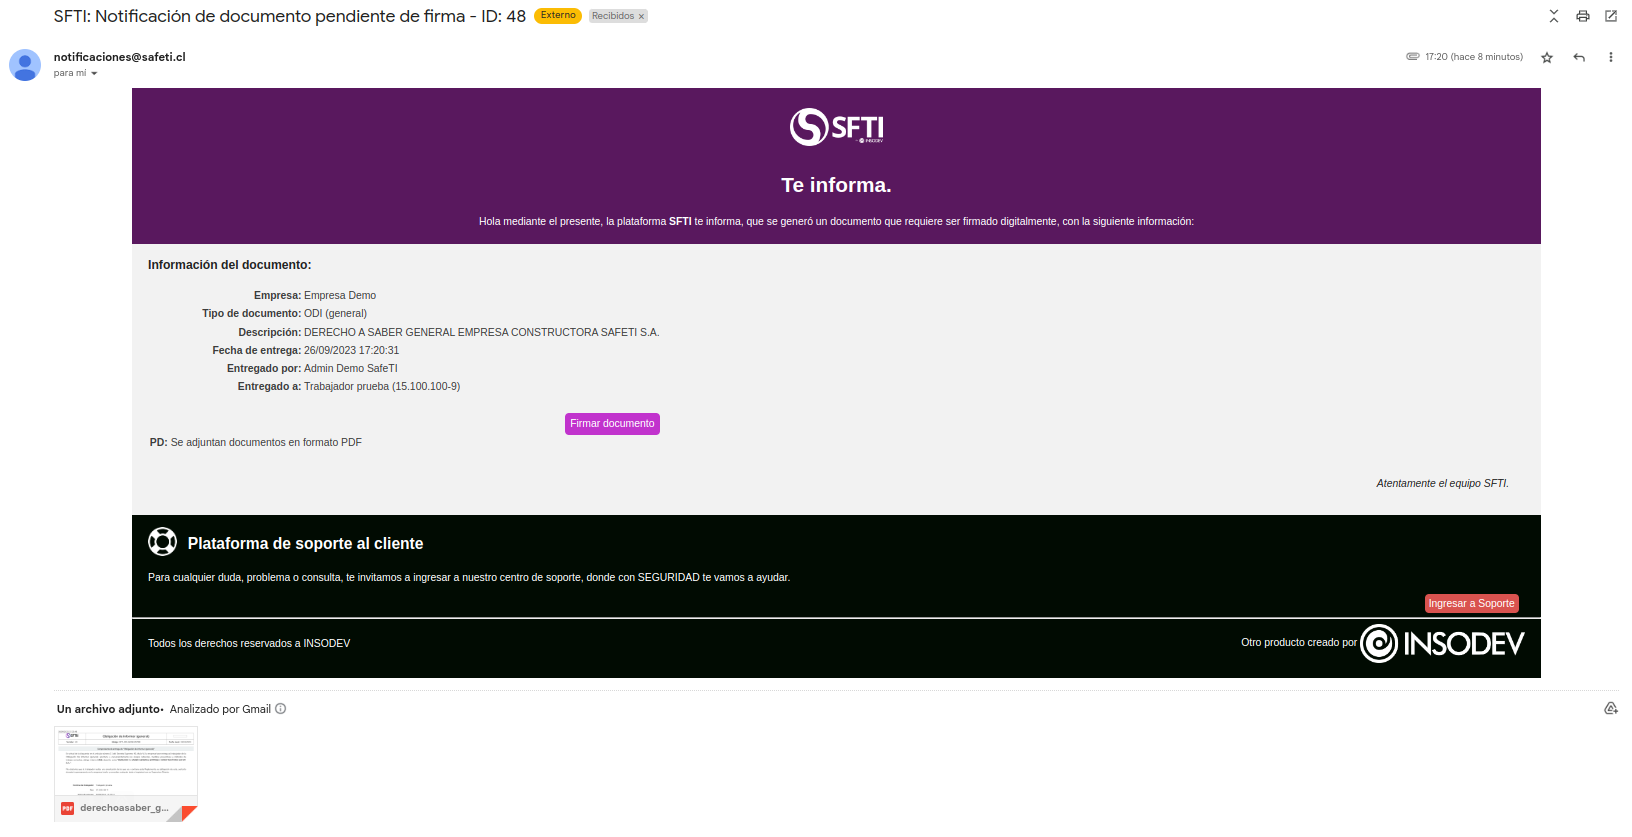Click 'Admin Demo SafeTI' text

[x=351, y=368]
